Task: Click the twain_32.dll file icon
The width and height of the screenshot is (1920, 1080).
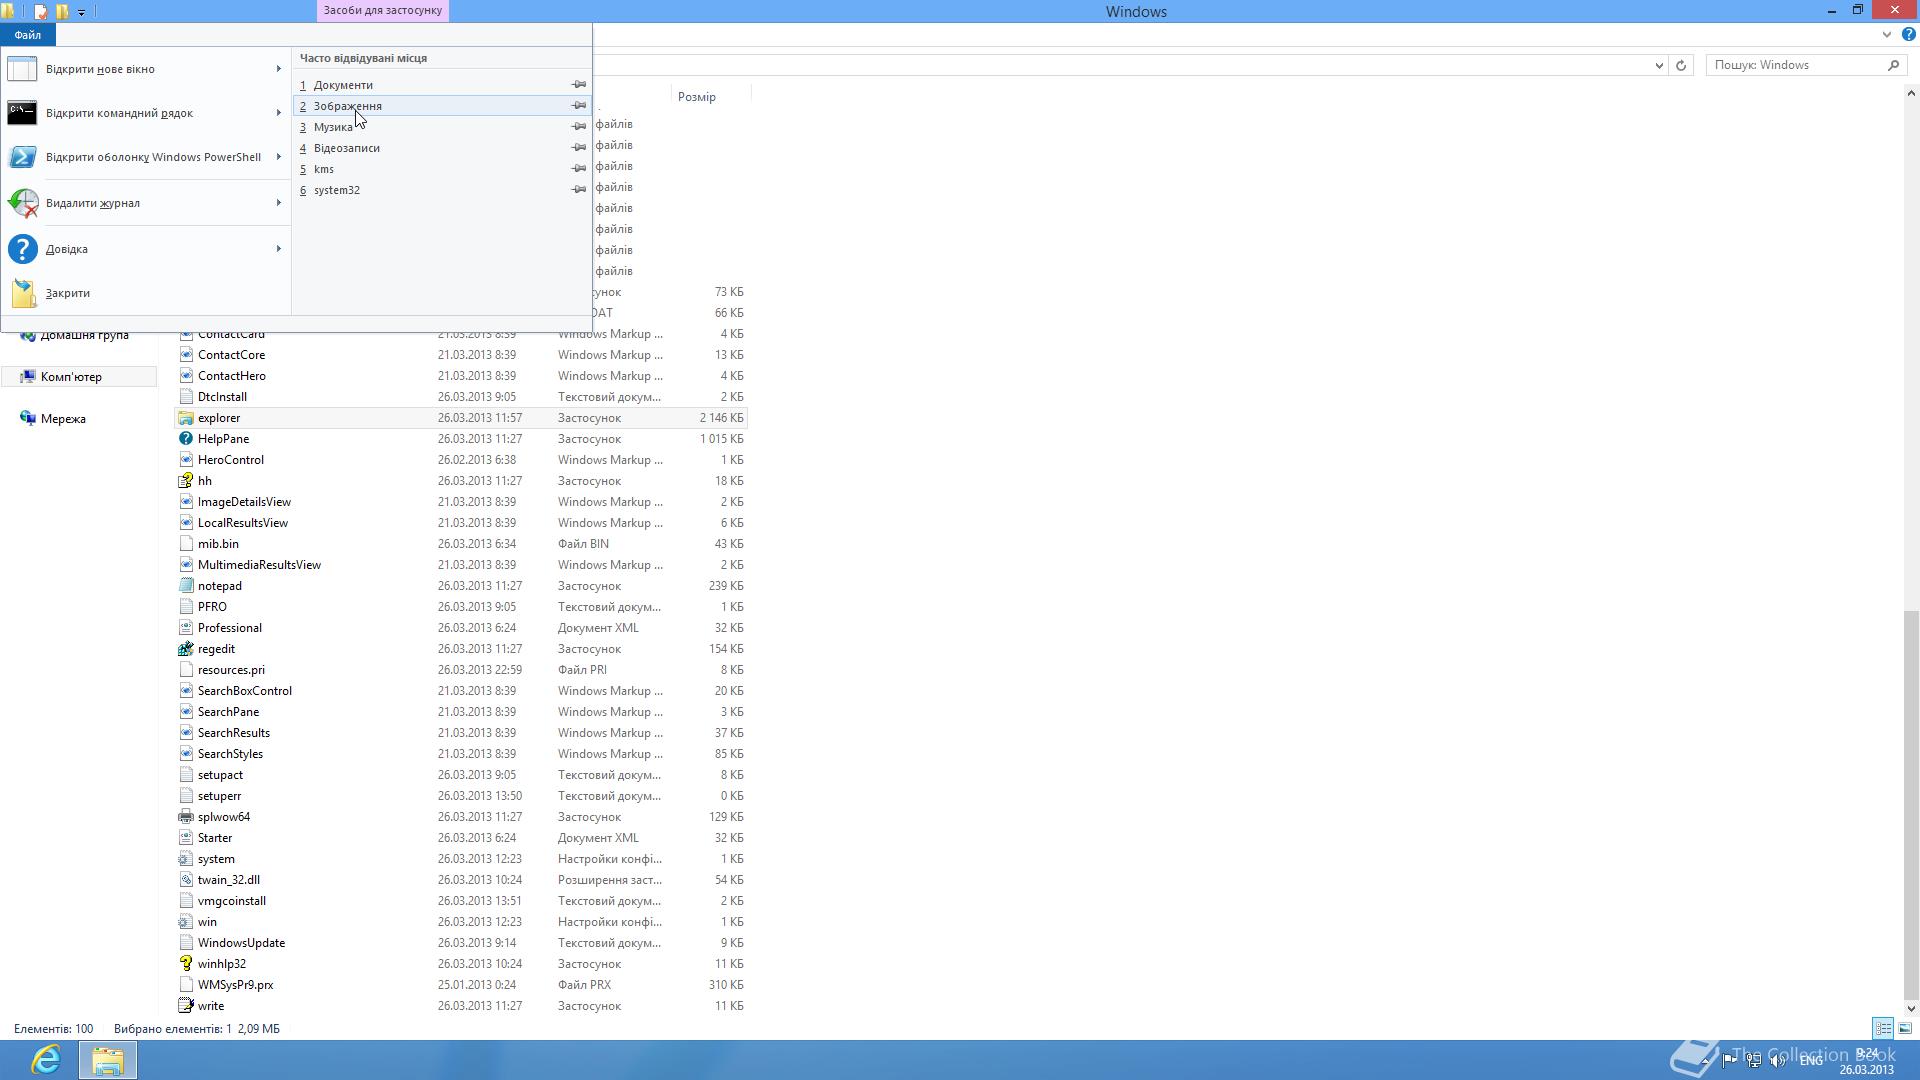Action: [185, 880]
